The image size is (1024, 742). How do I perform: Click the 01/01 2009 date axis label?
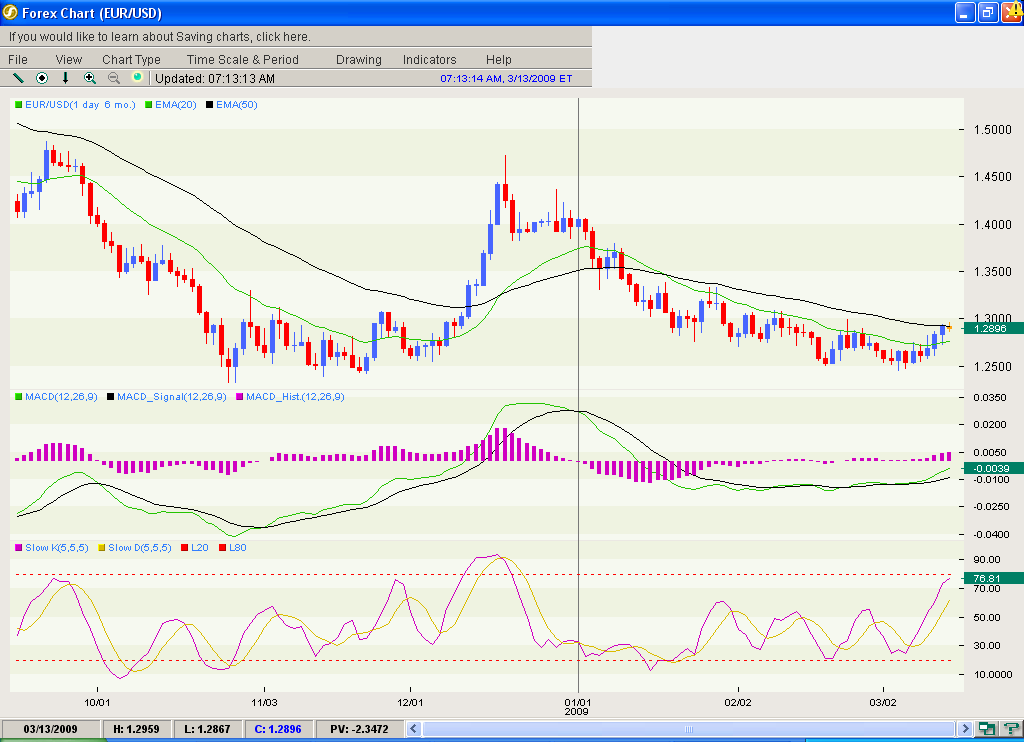(577, 707)
